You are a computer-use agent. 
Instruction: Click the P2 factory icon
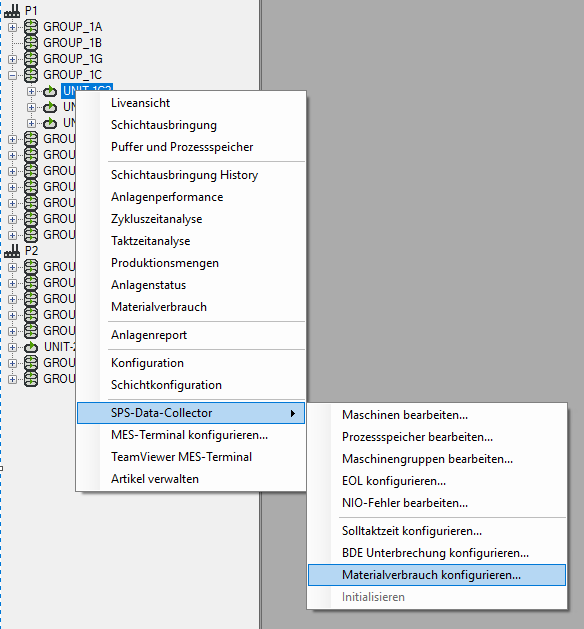[x=12, y=251]
